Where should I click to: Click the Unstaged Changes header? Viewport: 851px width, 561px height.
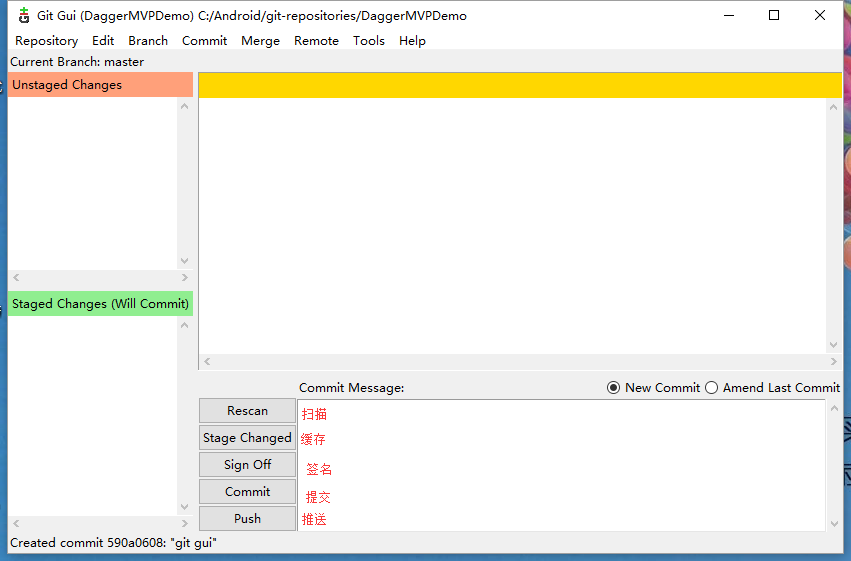pyautogui.click(x=100, y=85)
